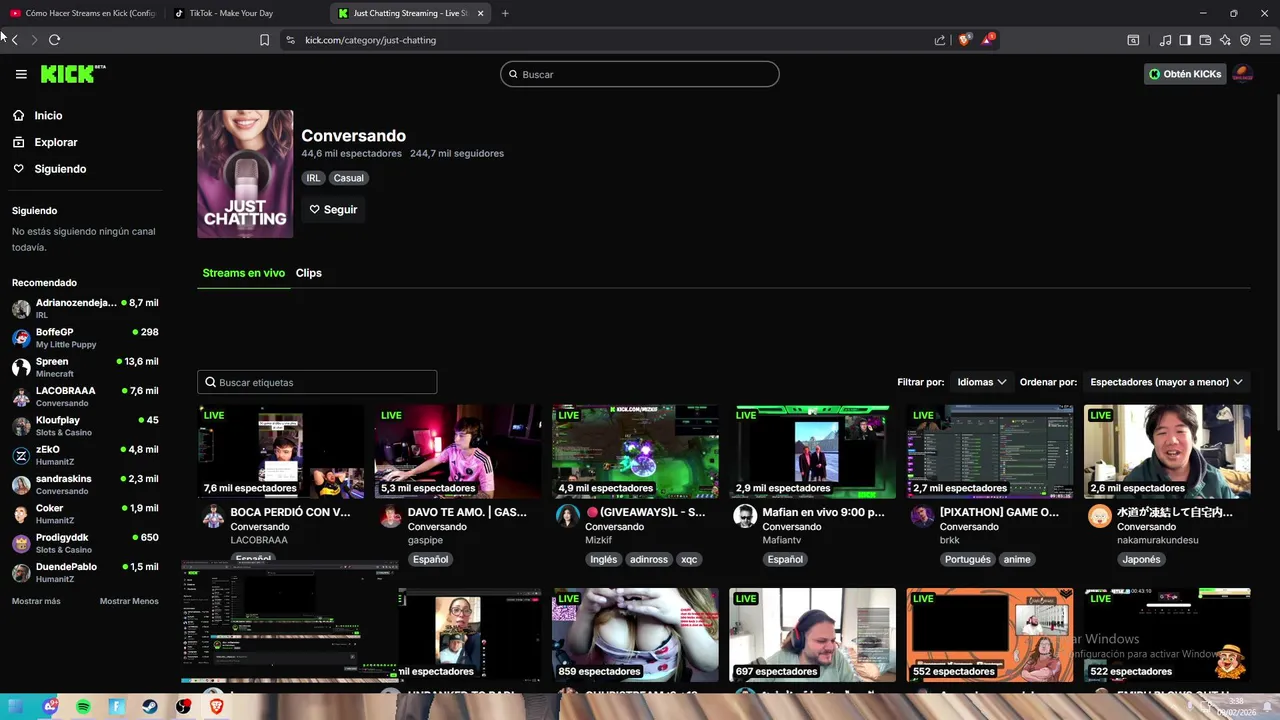Switch to the TikTok - Make Your Day browser tab
The width and height of the screenshot is (1280, 720).
238,13
